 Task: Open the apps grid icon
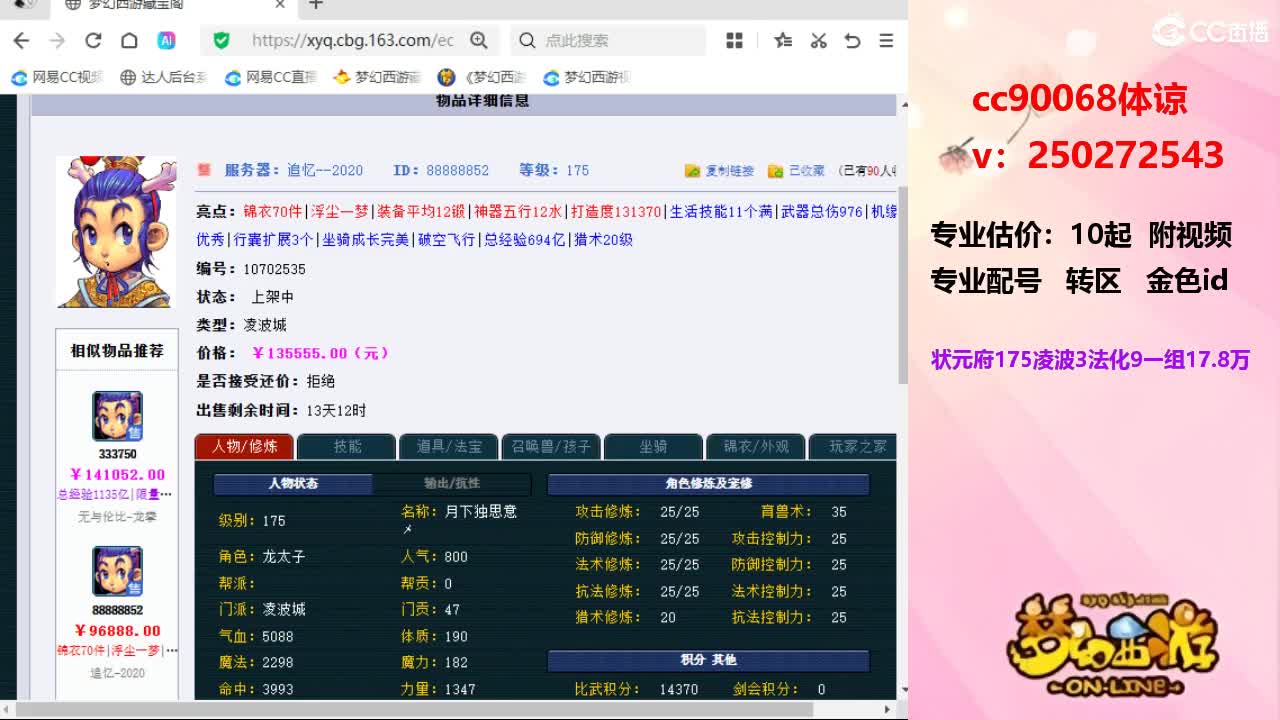point(734,40)
